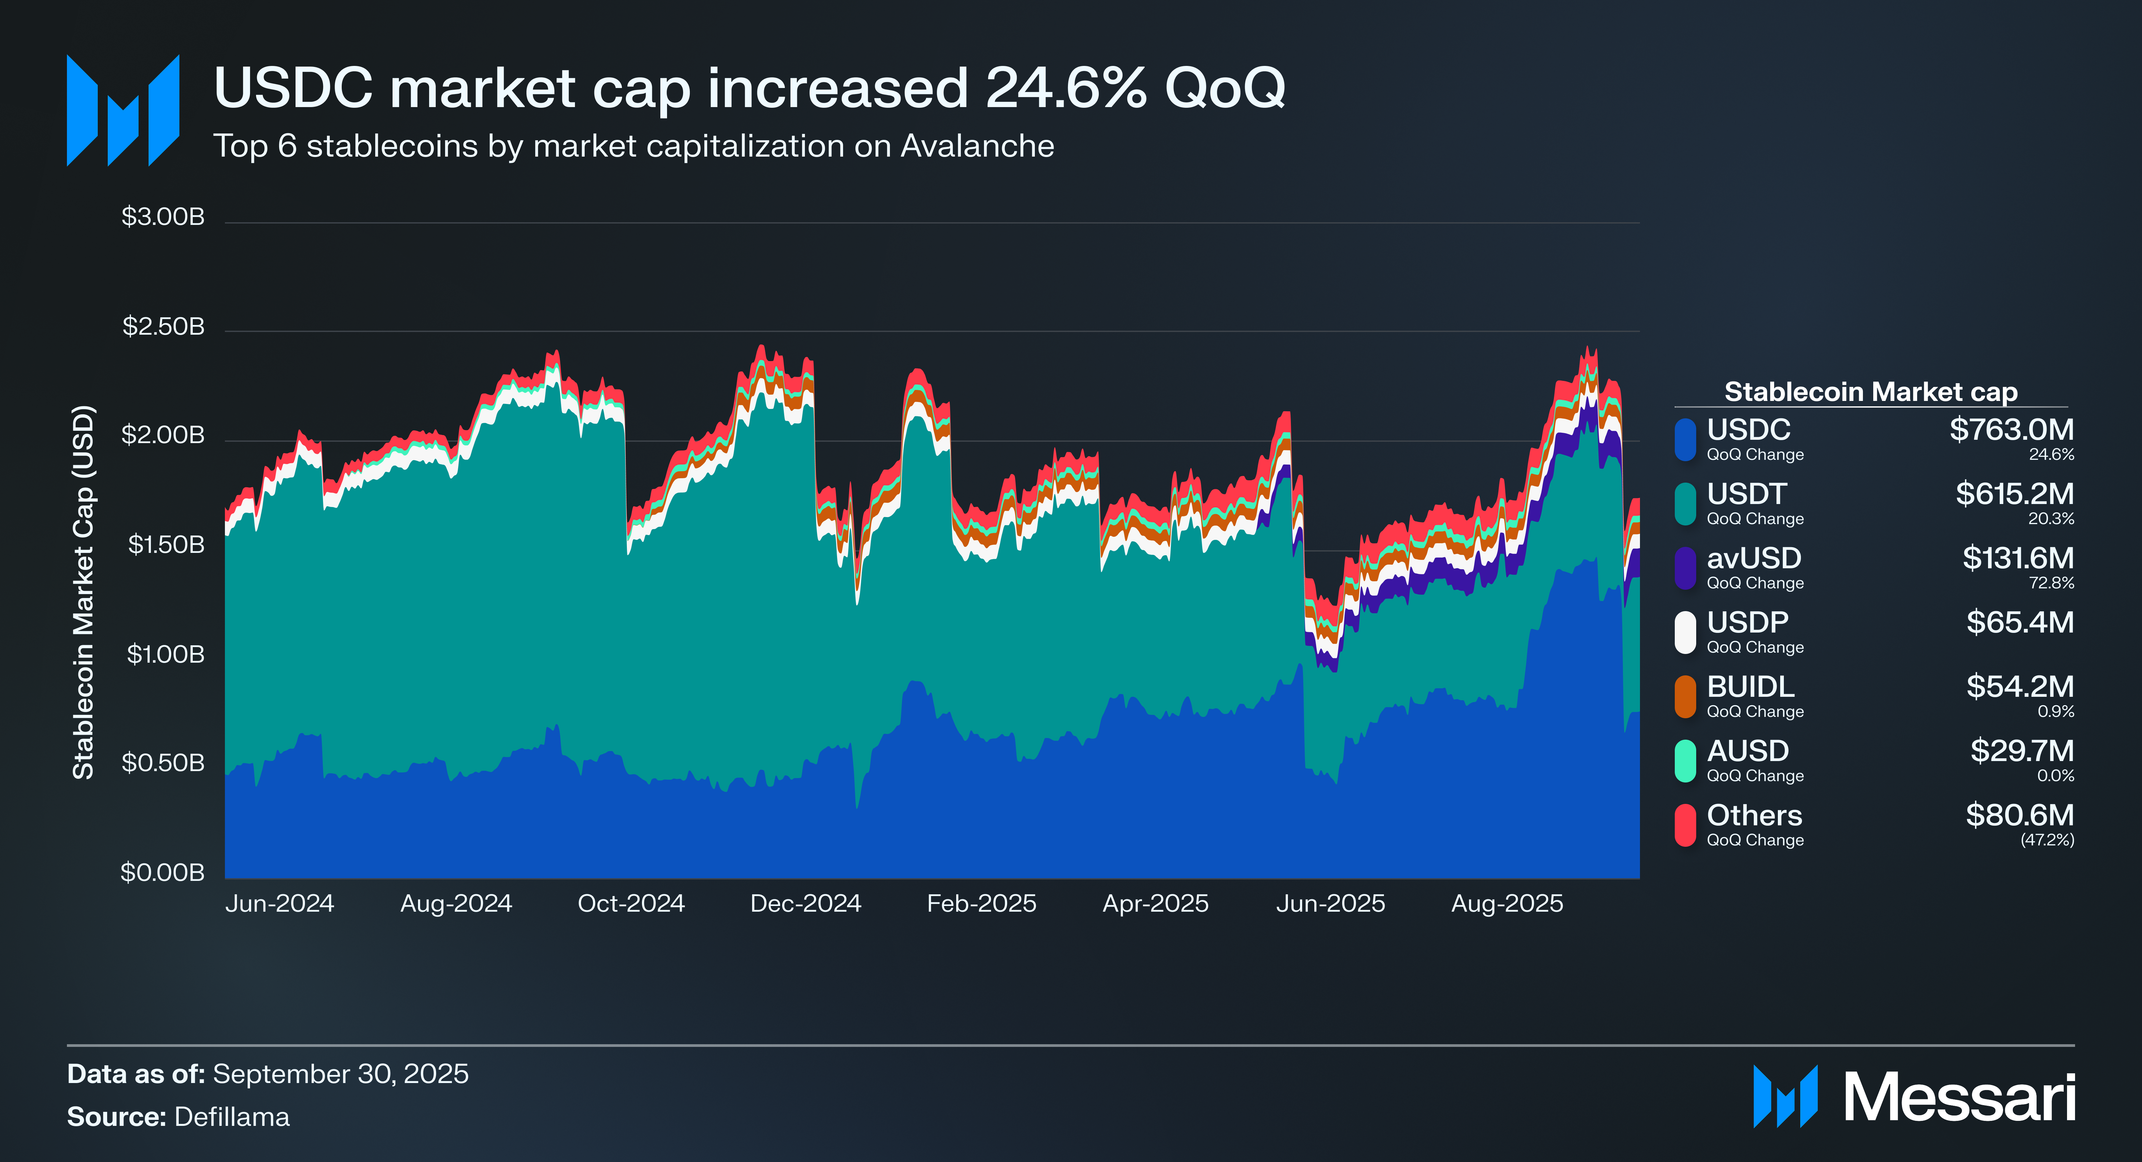
Task: Click the Messari logo at top left
Action: coord(123,110)
